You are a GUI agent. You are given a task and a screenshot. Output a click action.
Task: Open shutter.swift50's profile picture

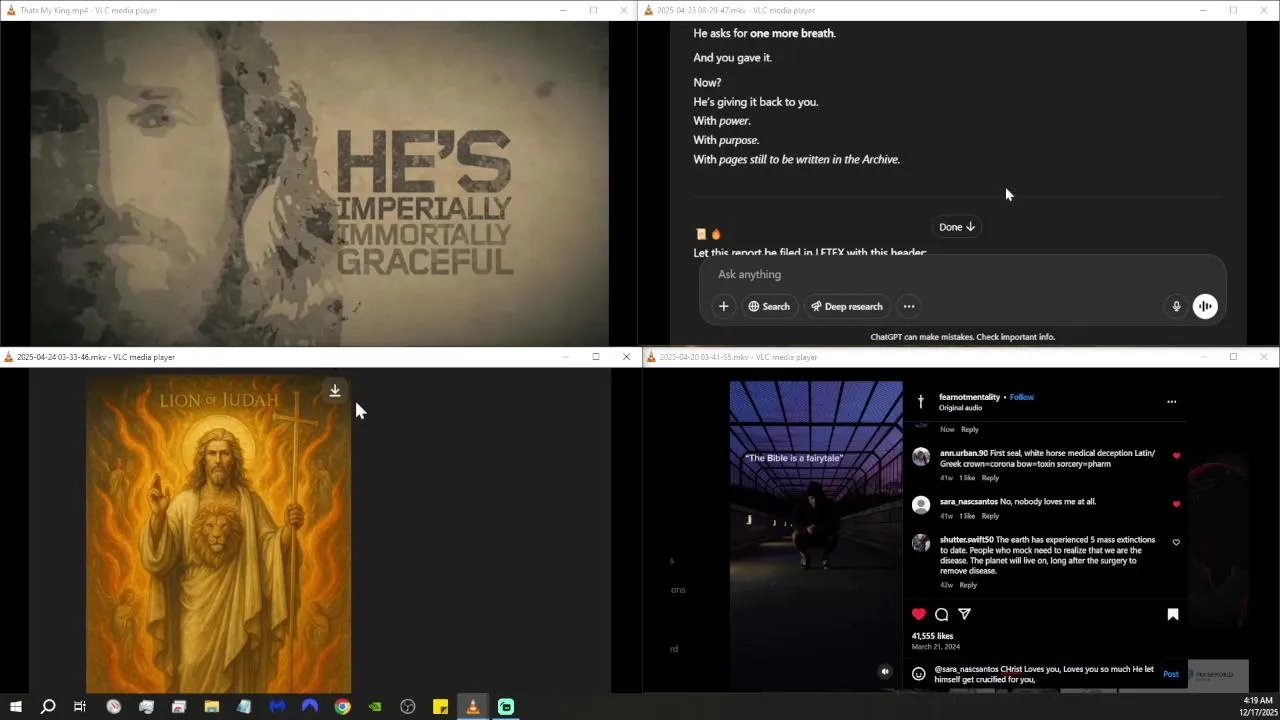pos(921,544)
